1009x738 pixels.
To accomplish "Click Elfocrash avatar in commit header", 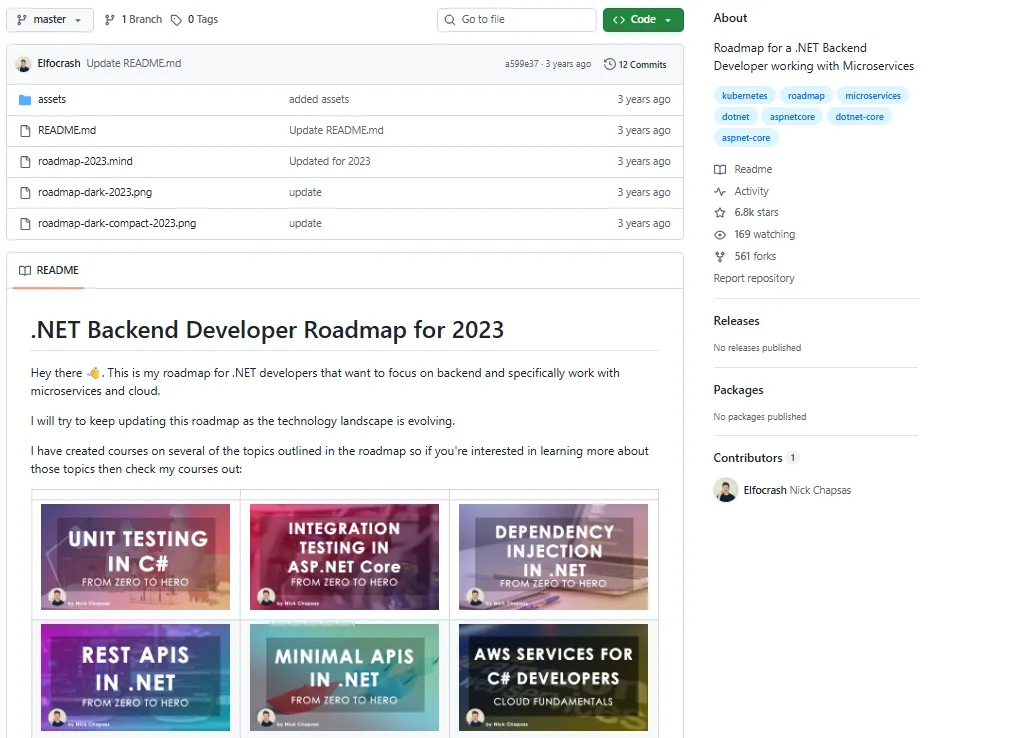I will (x=24, y=64).
